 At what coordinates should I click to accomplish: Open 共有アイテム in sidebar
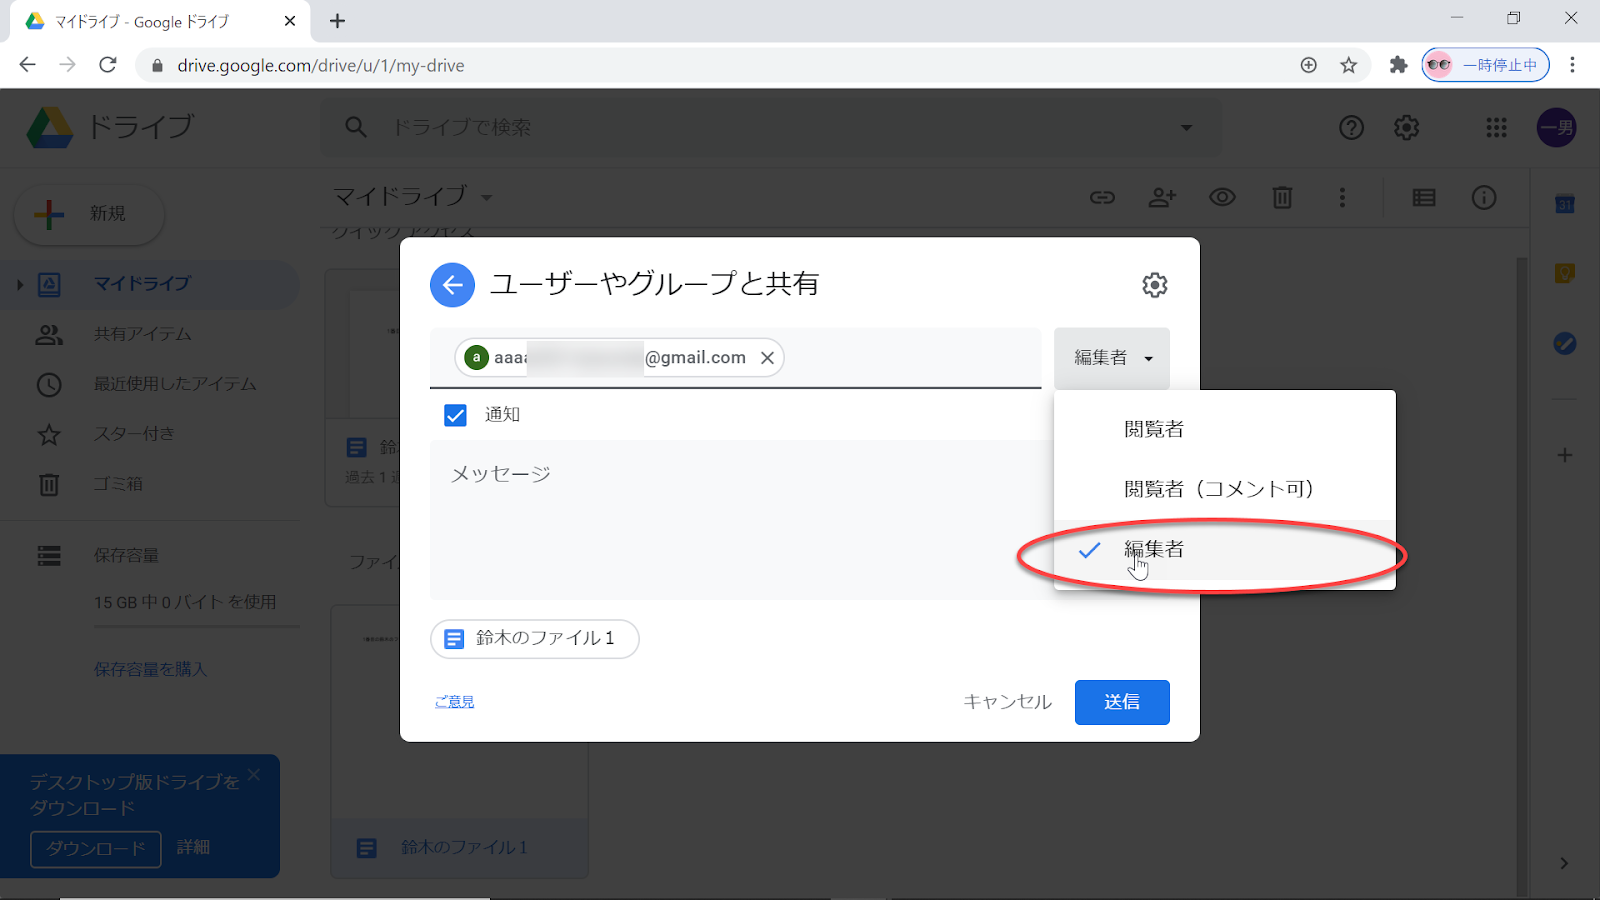click(150, 335)
